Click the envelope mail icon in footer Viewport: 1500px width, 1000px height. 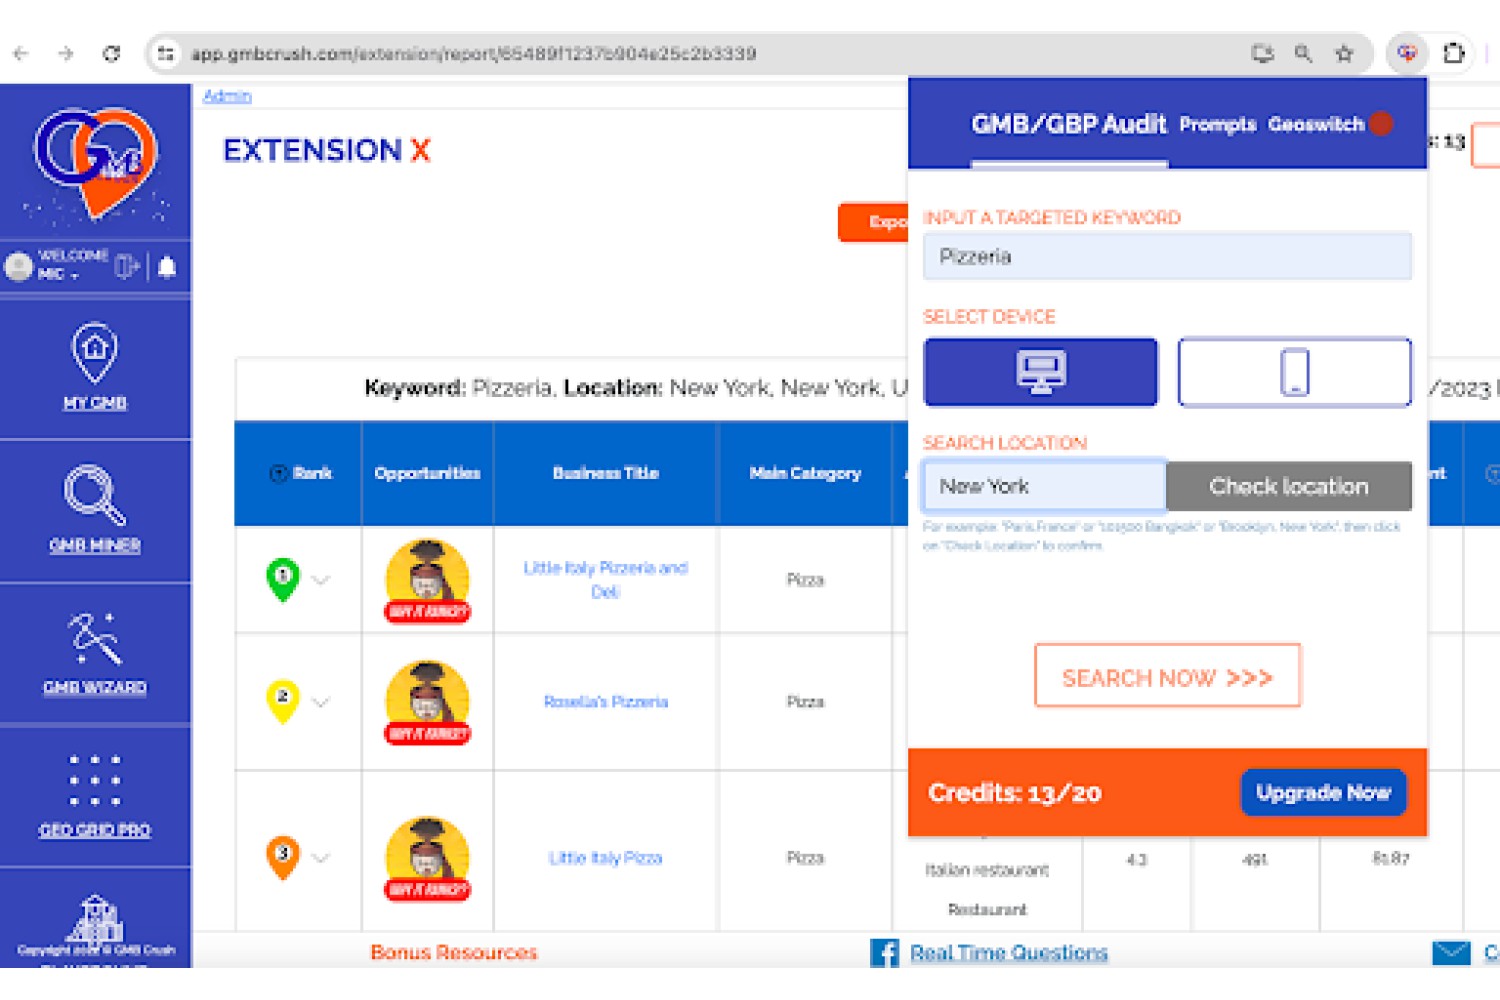(1451, 953)
